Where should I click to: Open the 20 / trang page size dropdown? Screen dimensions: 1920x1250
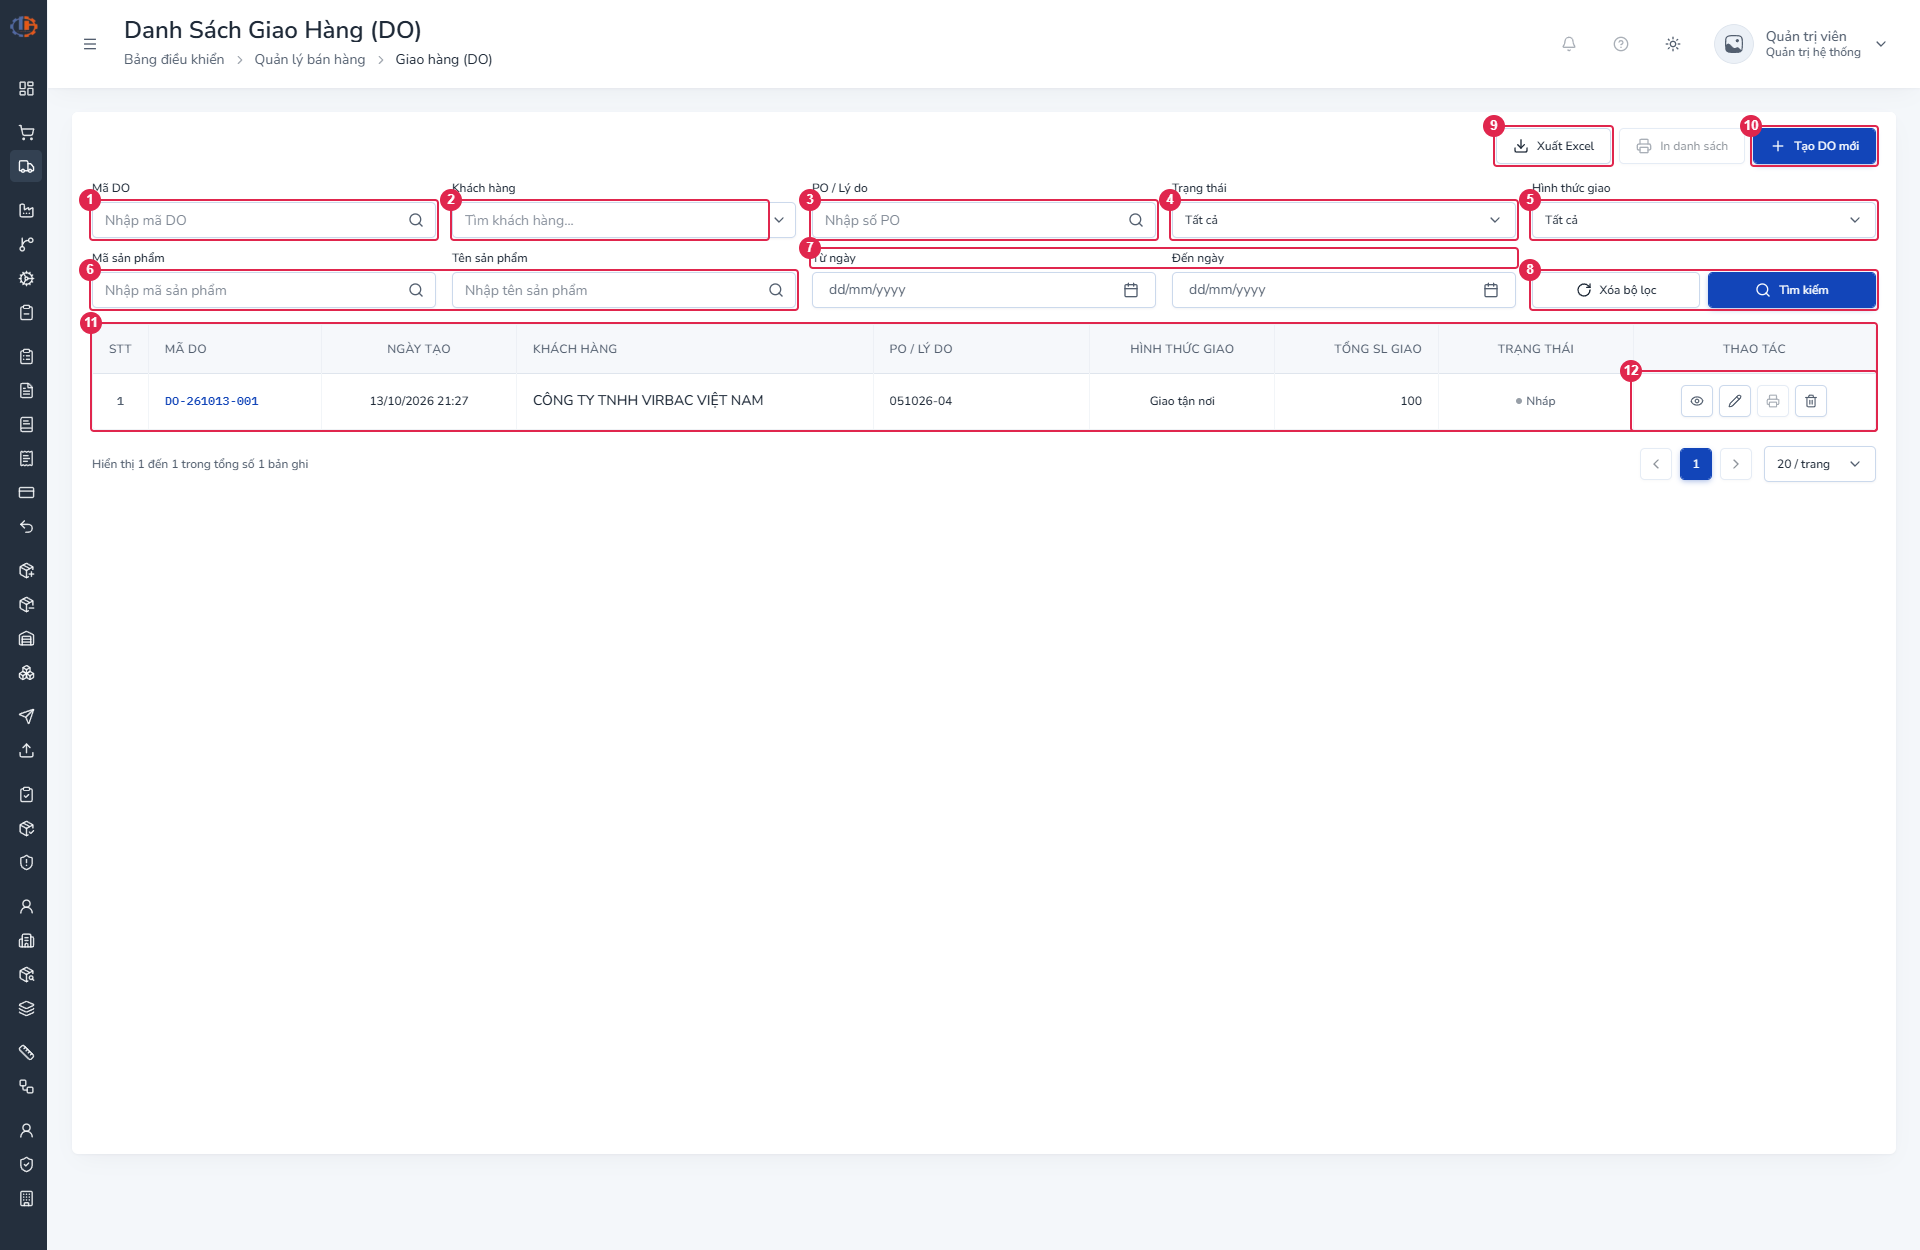pos(1819,464)
